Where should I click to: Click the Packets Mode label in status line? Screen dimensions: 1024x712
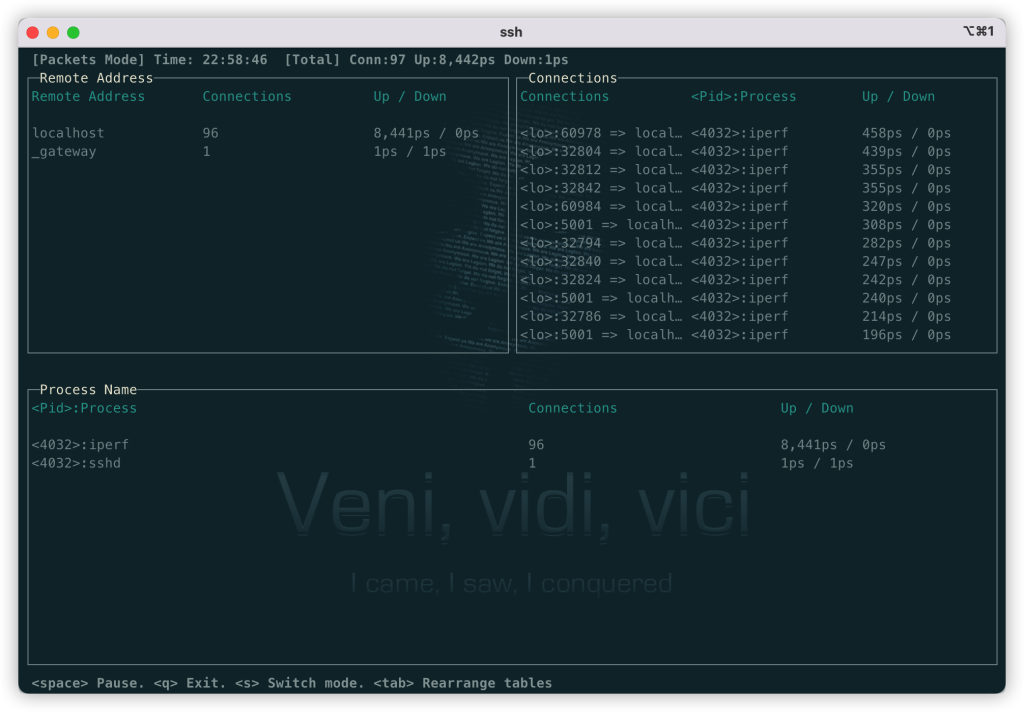pos(88,60)
